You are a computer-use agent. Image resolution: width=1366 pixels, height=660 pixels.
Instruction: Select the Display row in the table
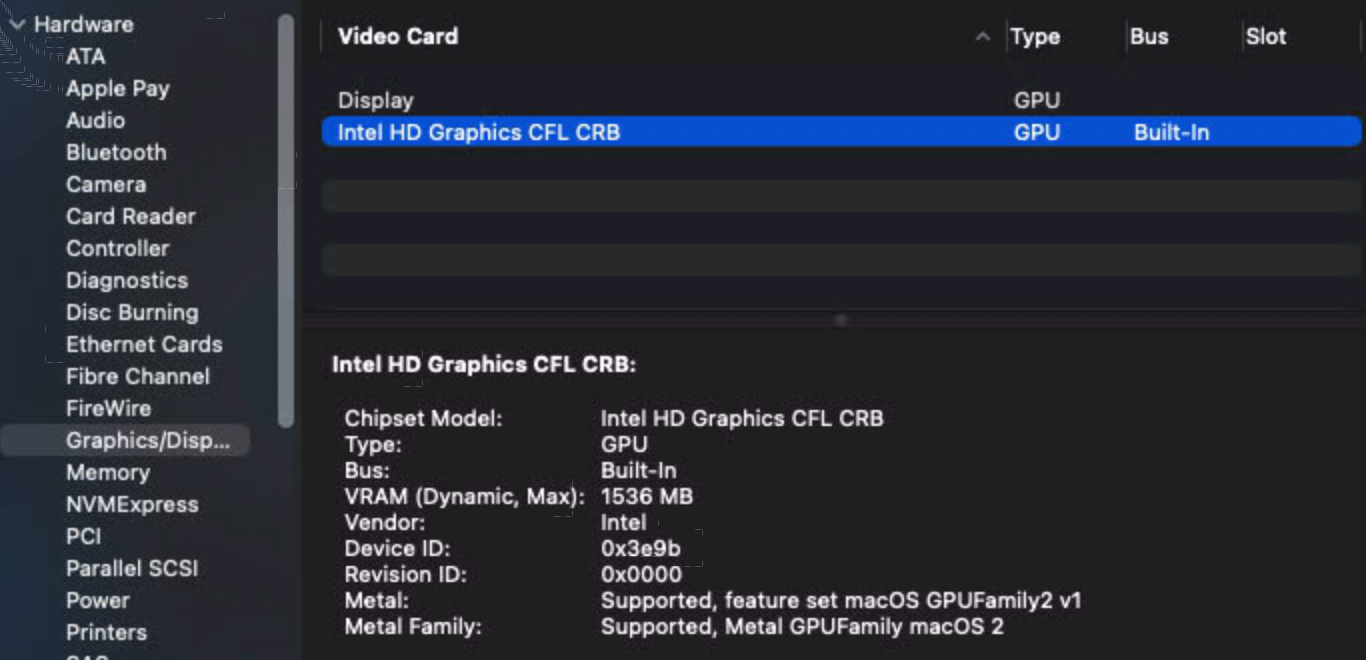pos(842,100)
